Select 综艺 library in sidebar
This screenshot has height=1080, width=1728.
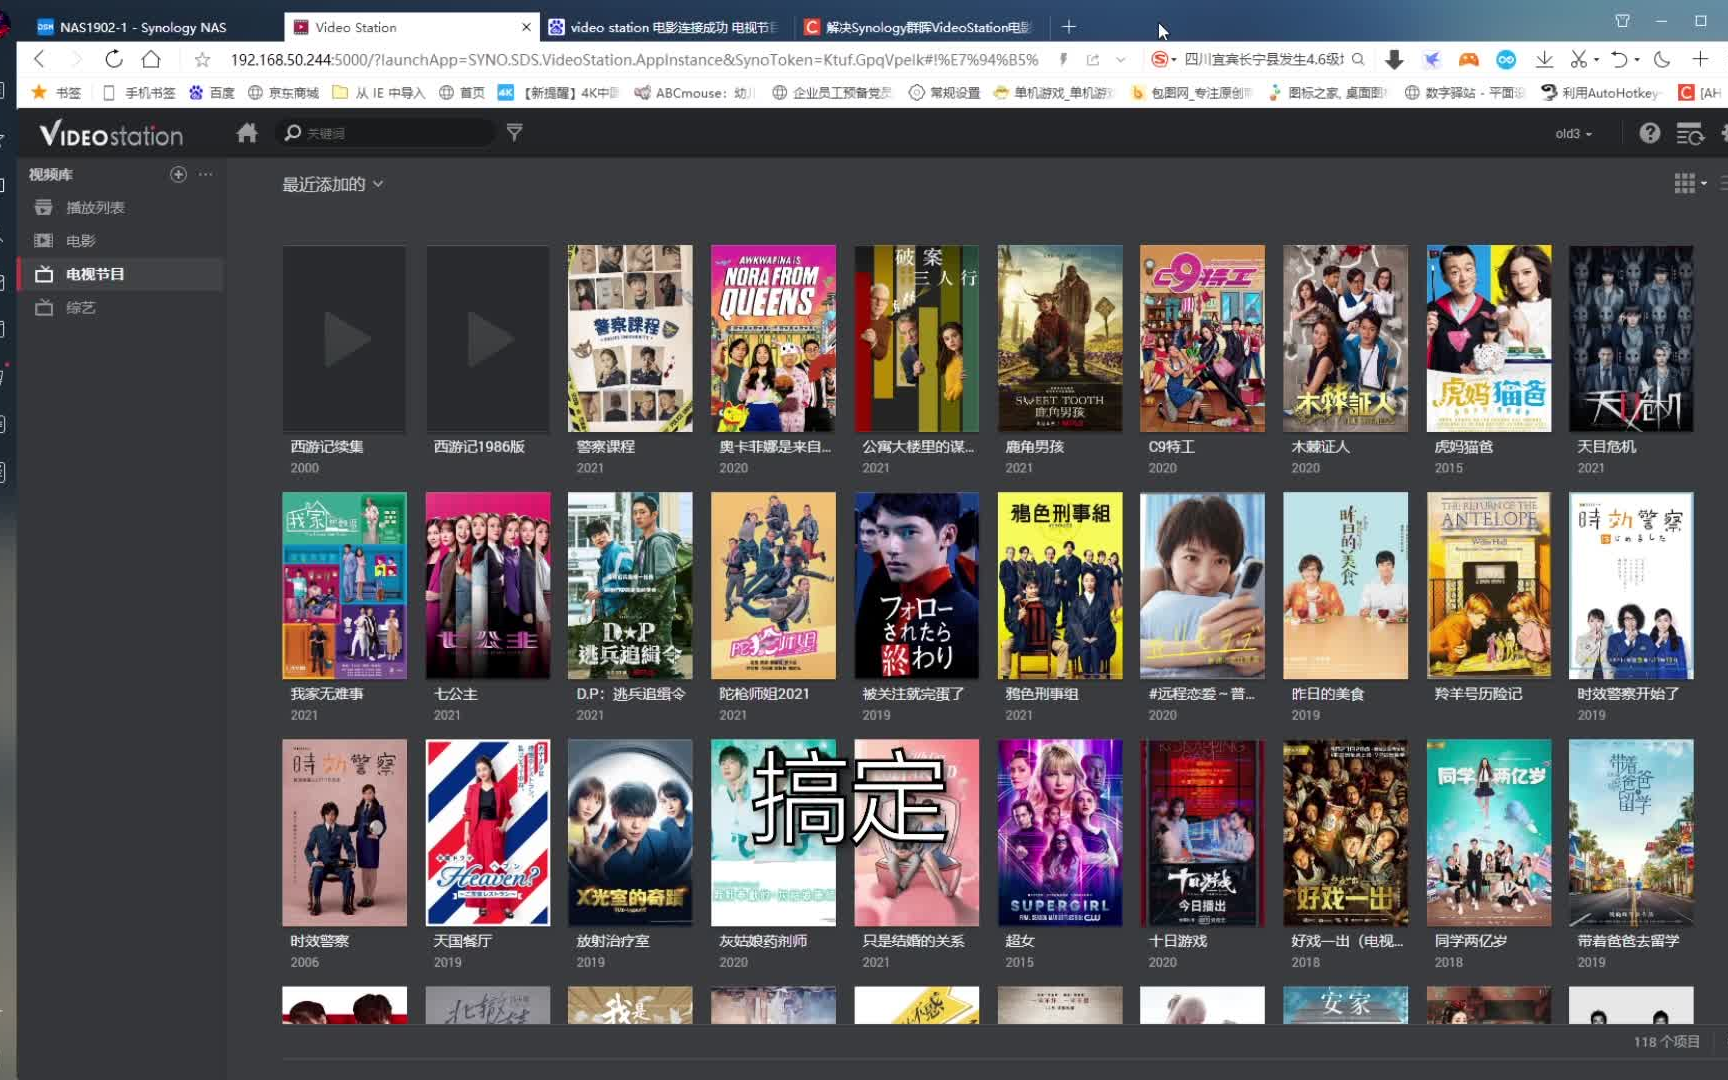pos(120,308)
